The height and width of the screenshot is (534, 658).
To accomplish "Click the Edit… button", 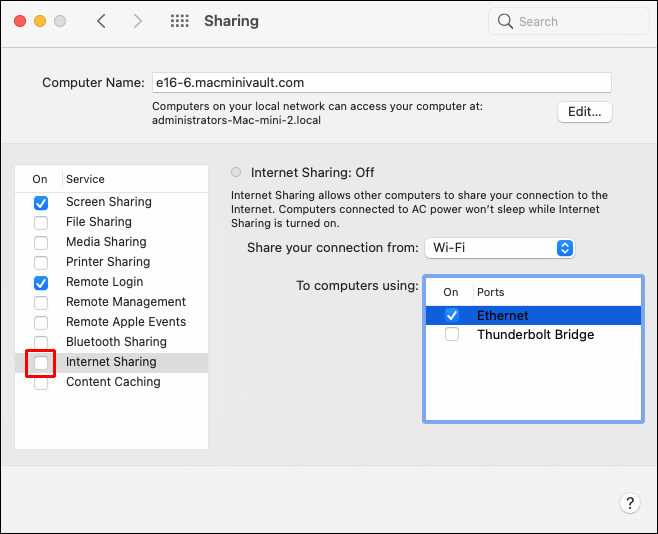I will point(585,112).
